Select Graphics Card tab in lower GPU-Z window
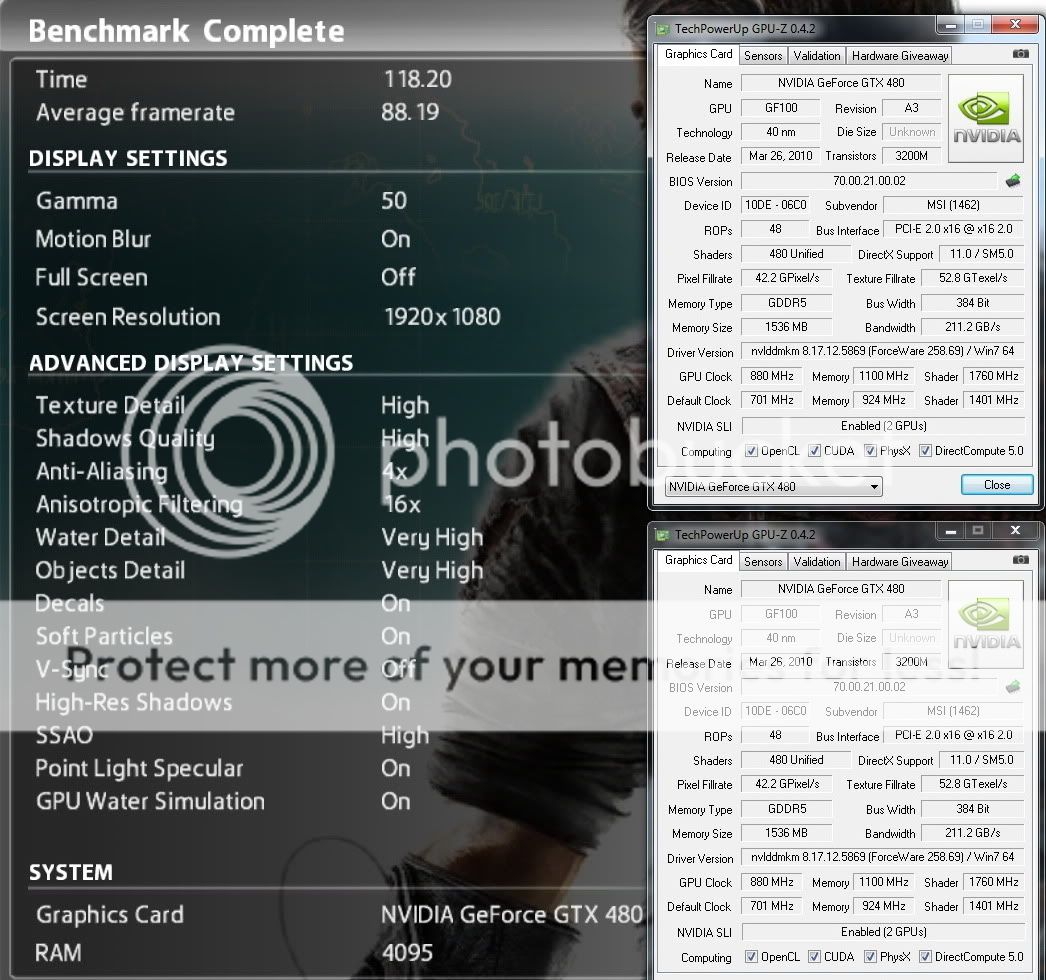 click(x=698, y=560)
